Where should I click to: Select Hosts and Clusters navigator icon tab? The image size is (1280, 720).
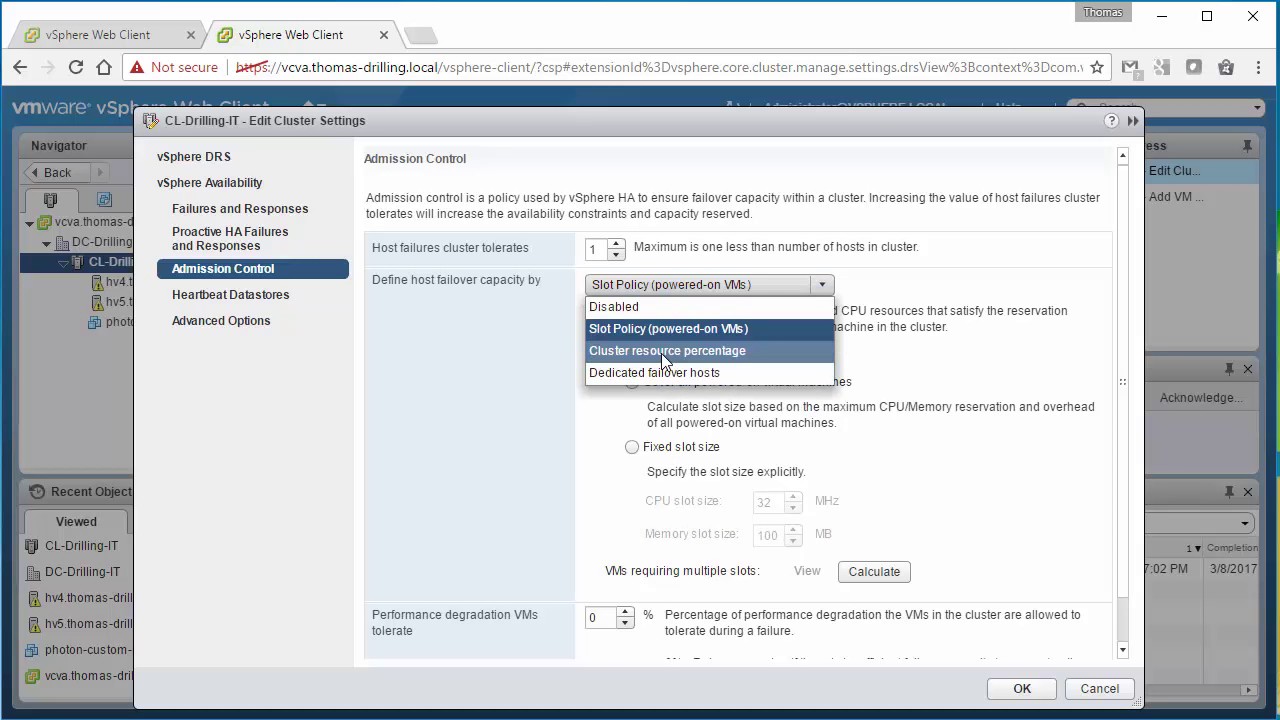click(x=51, y=200)
